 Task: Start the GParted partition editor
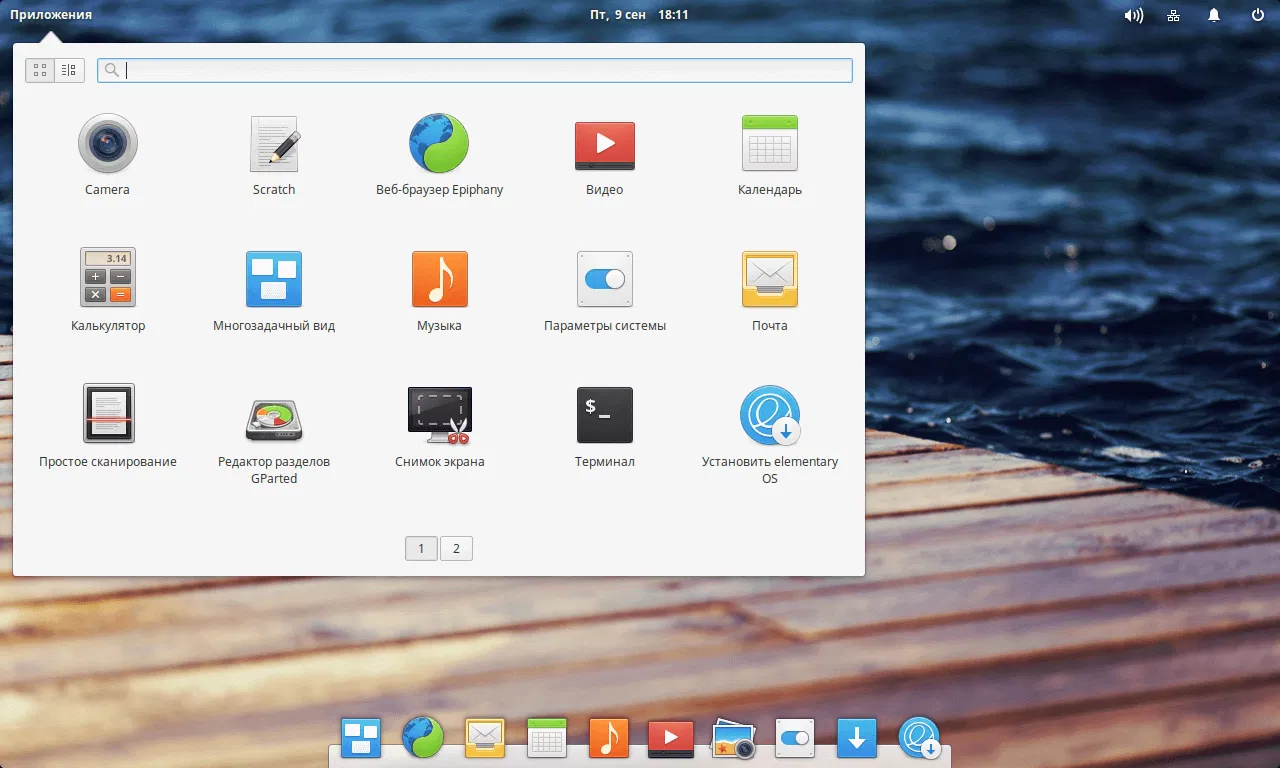tap(273, 415)
